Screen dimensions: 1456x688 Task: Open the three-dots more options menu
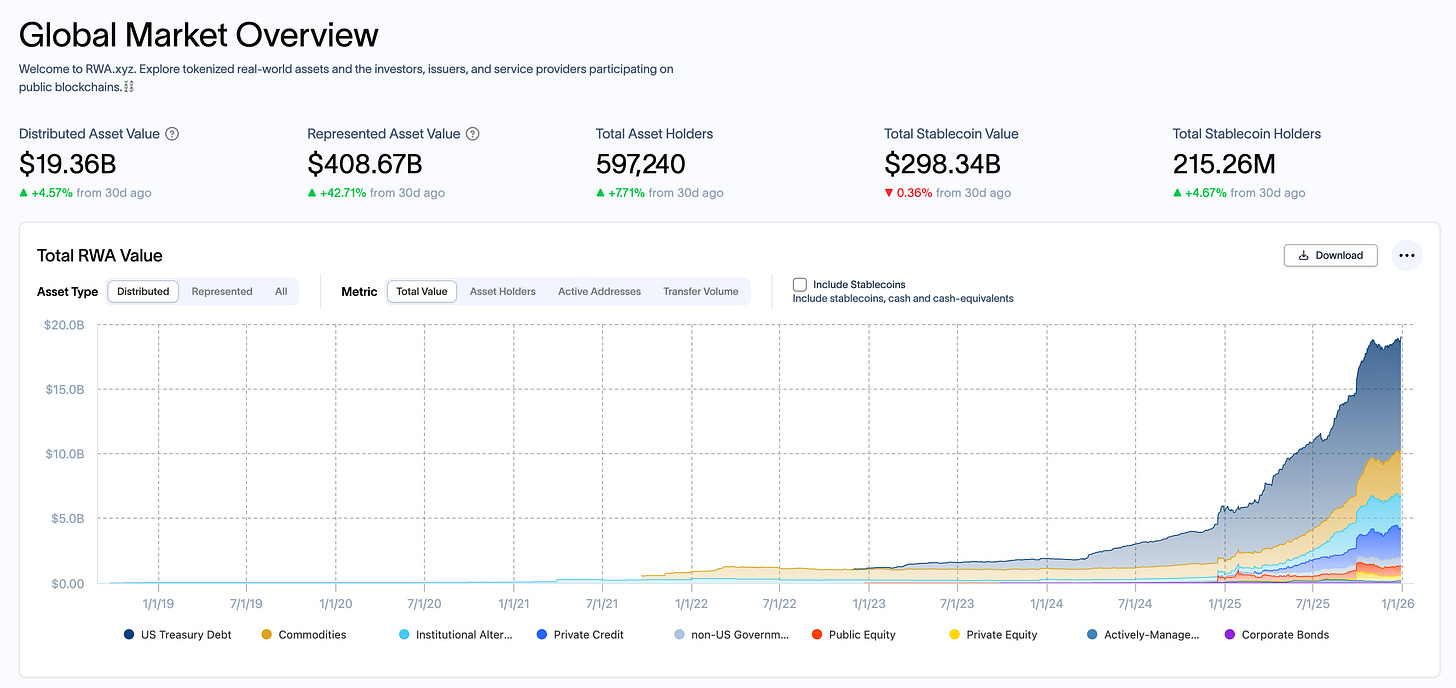click(x=1407, y=255)
